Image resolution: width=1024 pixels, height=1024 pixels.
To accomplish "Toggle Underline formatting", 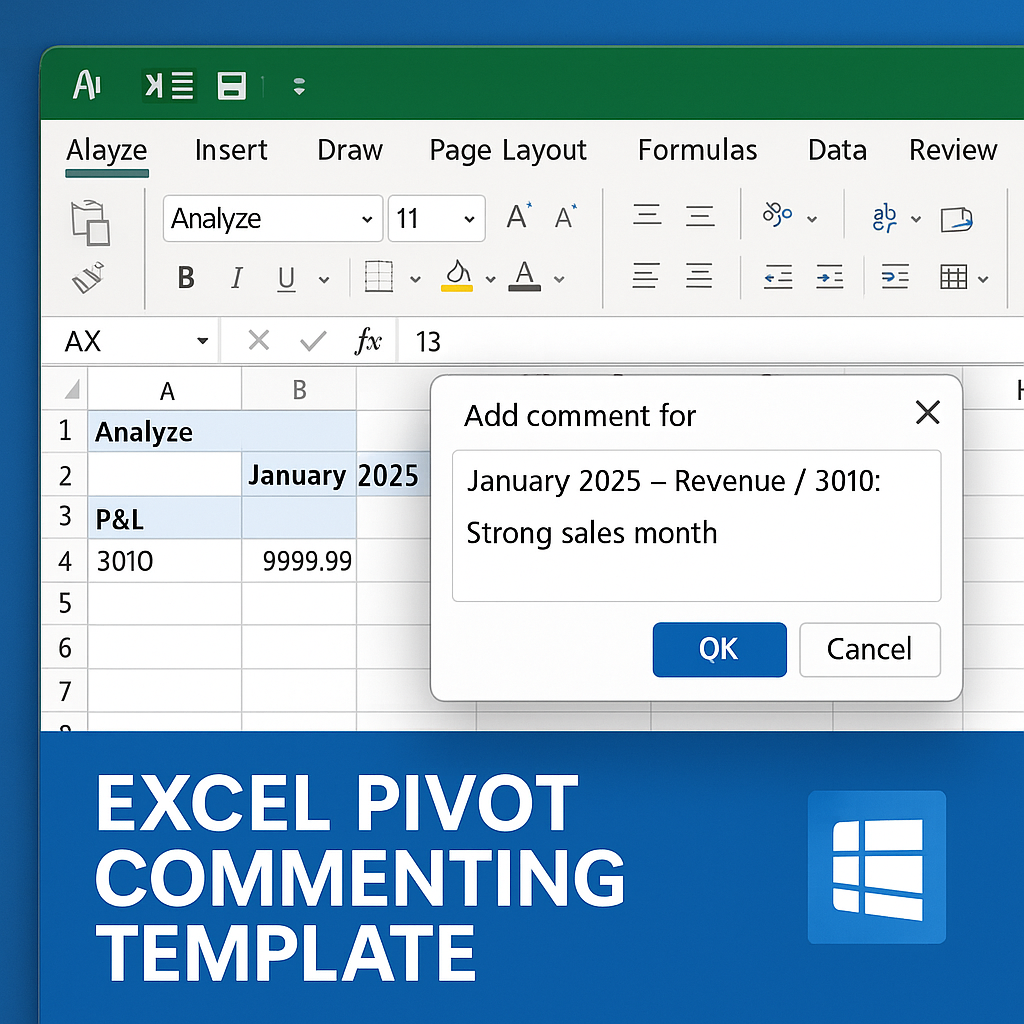I will [x=286, y=279].
